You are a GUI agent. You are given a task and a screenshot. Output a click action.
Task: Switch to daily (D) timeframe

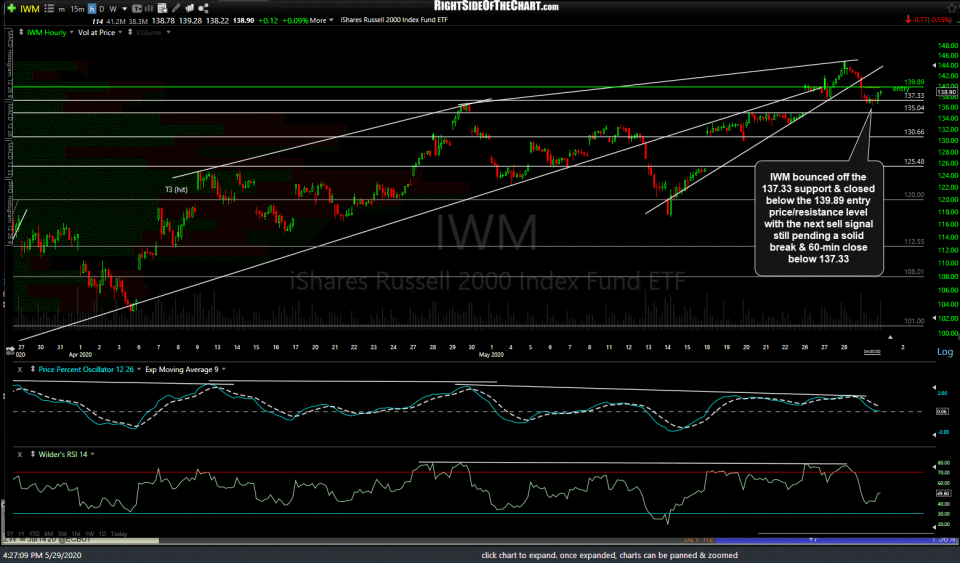(x=102, y=9)
